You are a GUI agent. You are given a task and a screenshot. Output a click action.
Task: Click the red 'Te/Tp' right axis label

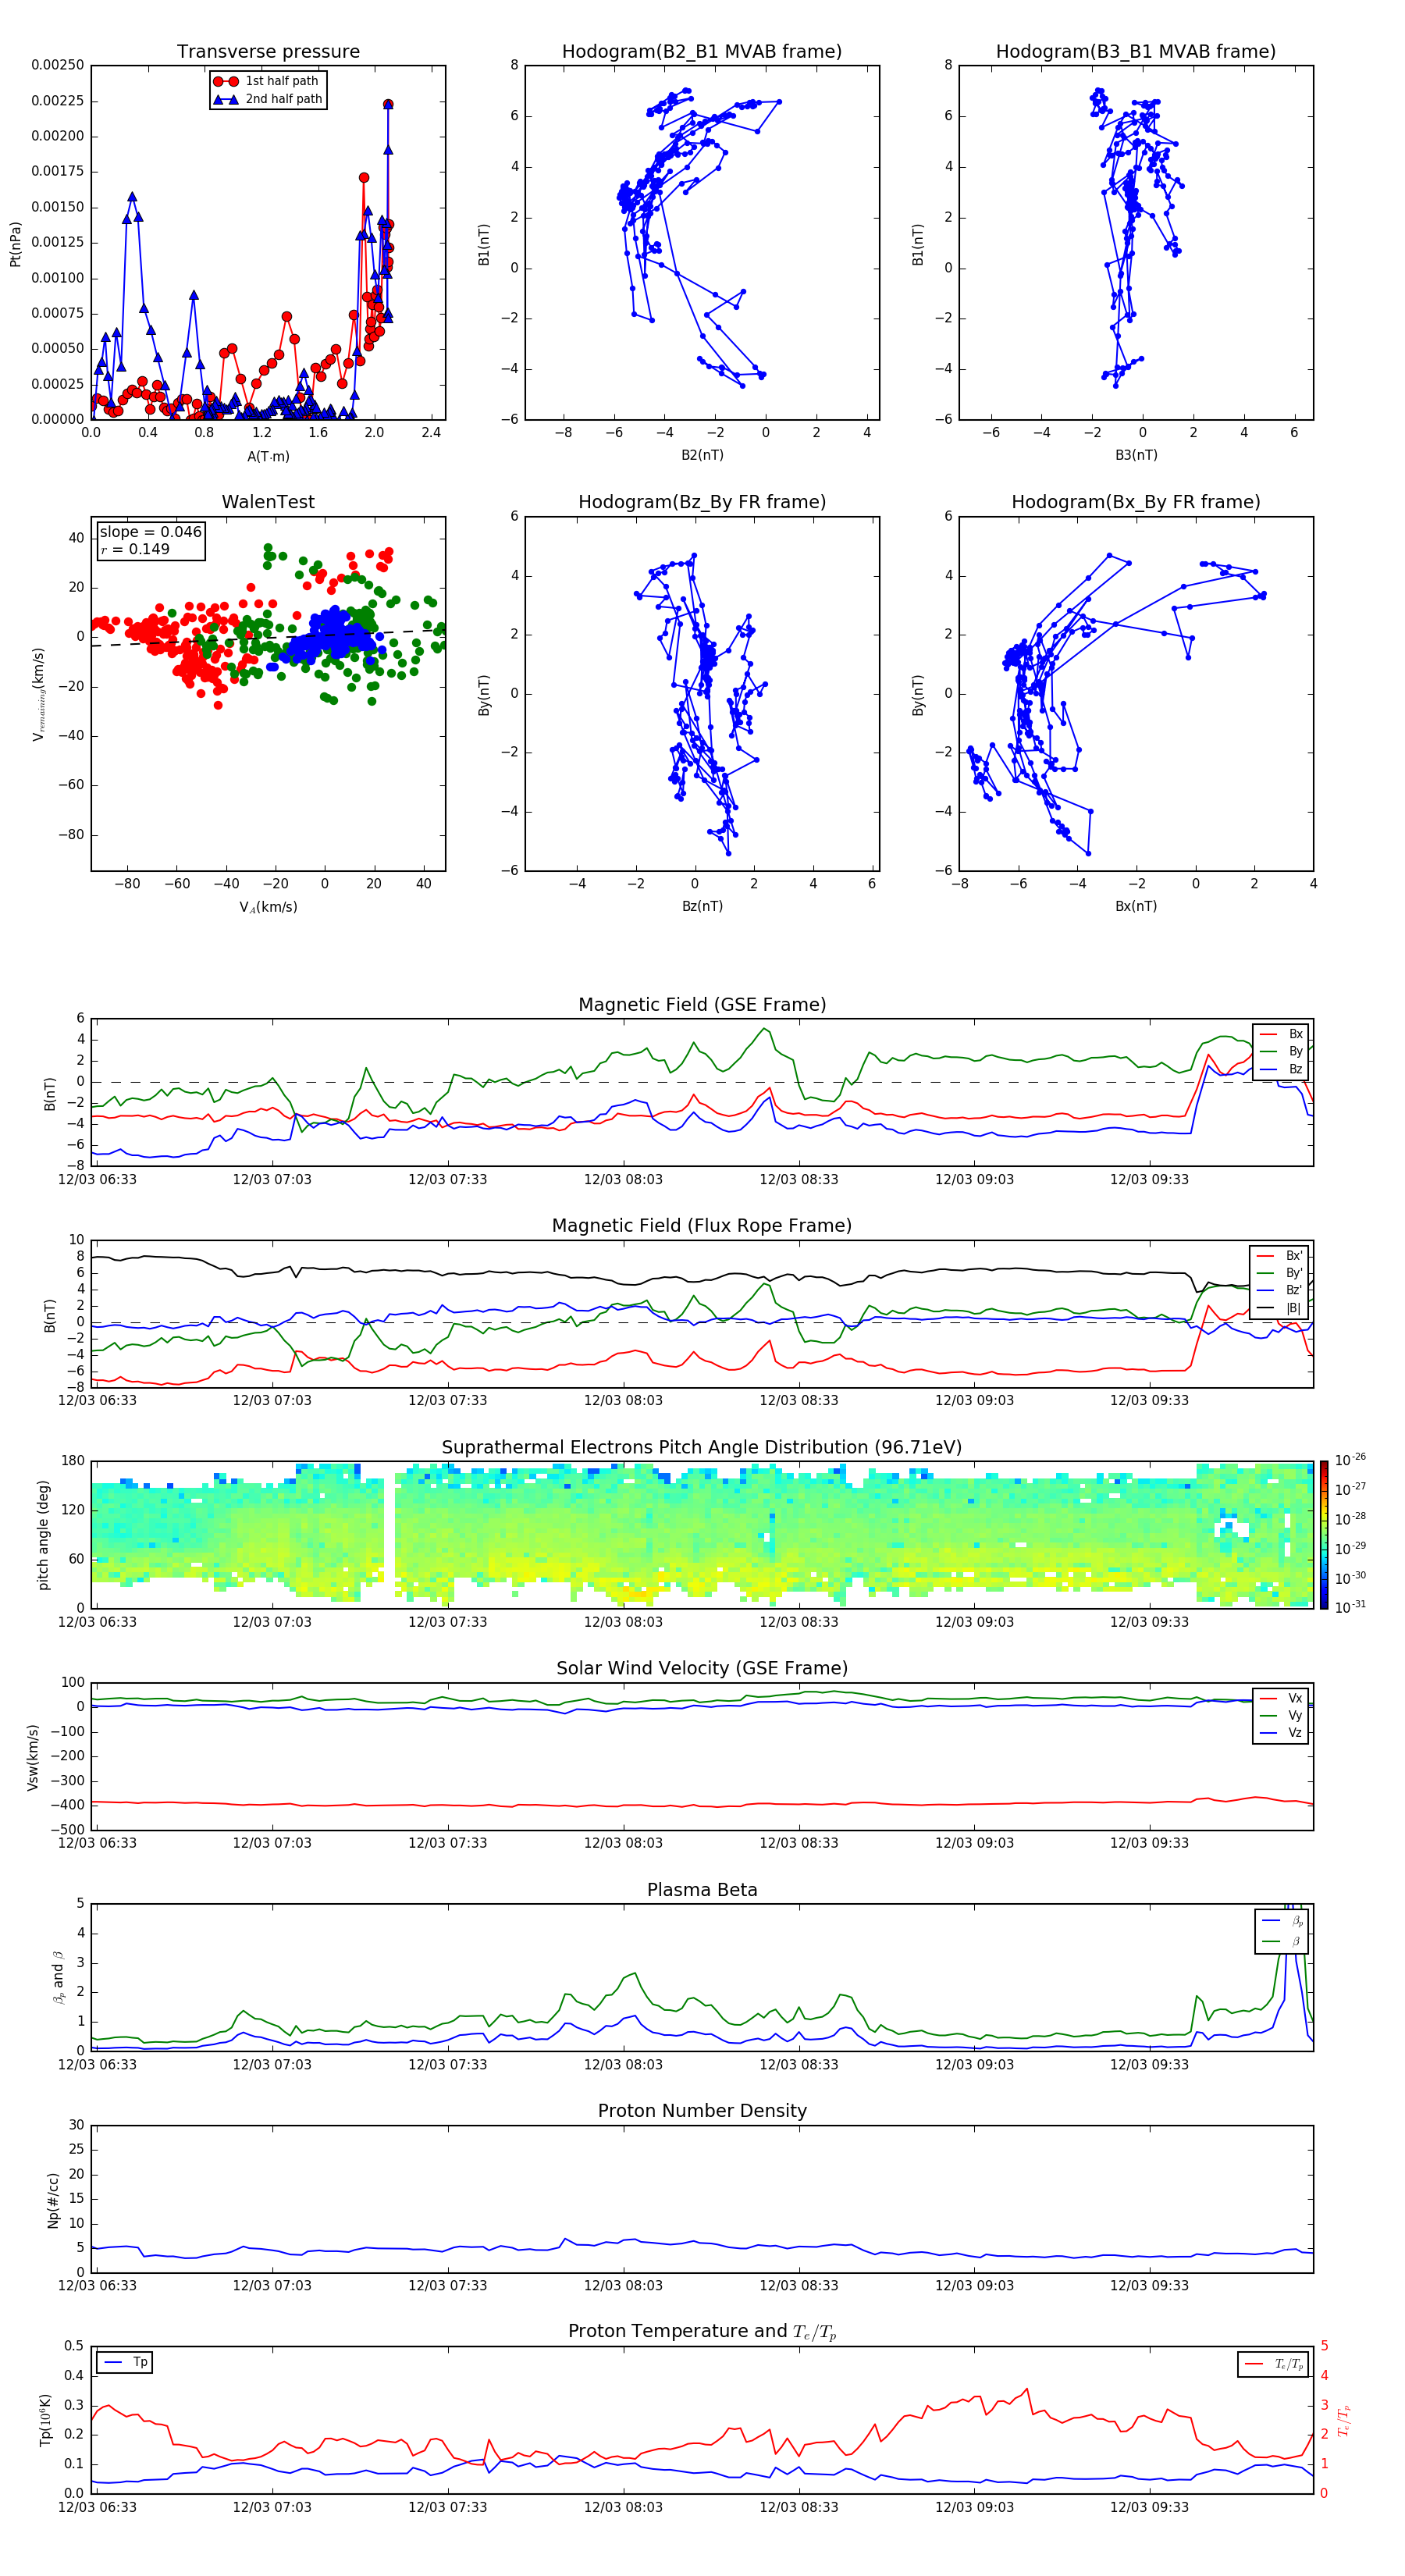coord(1344,2420)
